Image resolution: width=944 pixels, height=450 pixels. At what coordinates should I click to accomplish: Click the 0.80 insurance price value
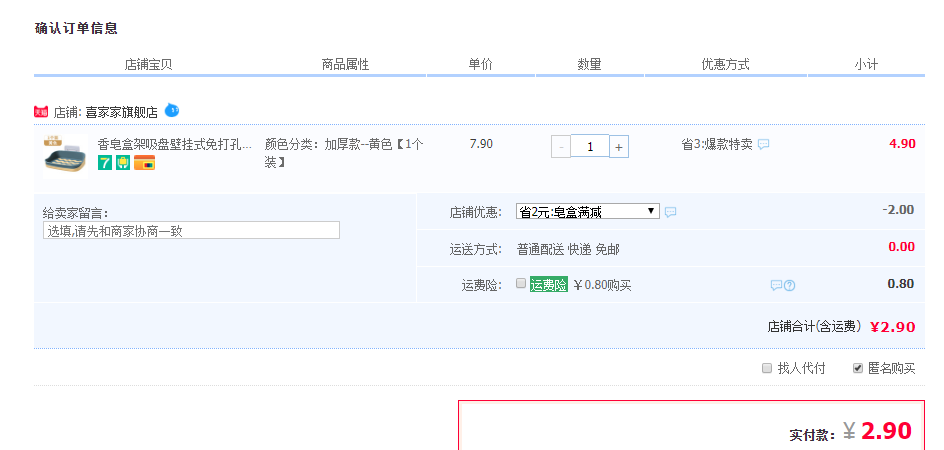[901, 284]
